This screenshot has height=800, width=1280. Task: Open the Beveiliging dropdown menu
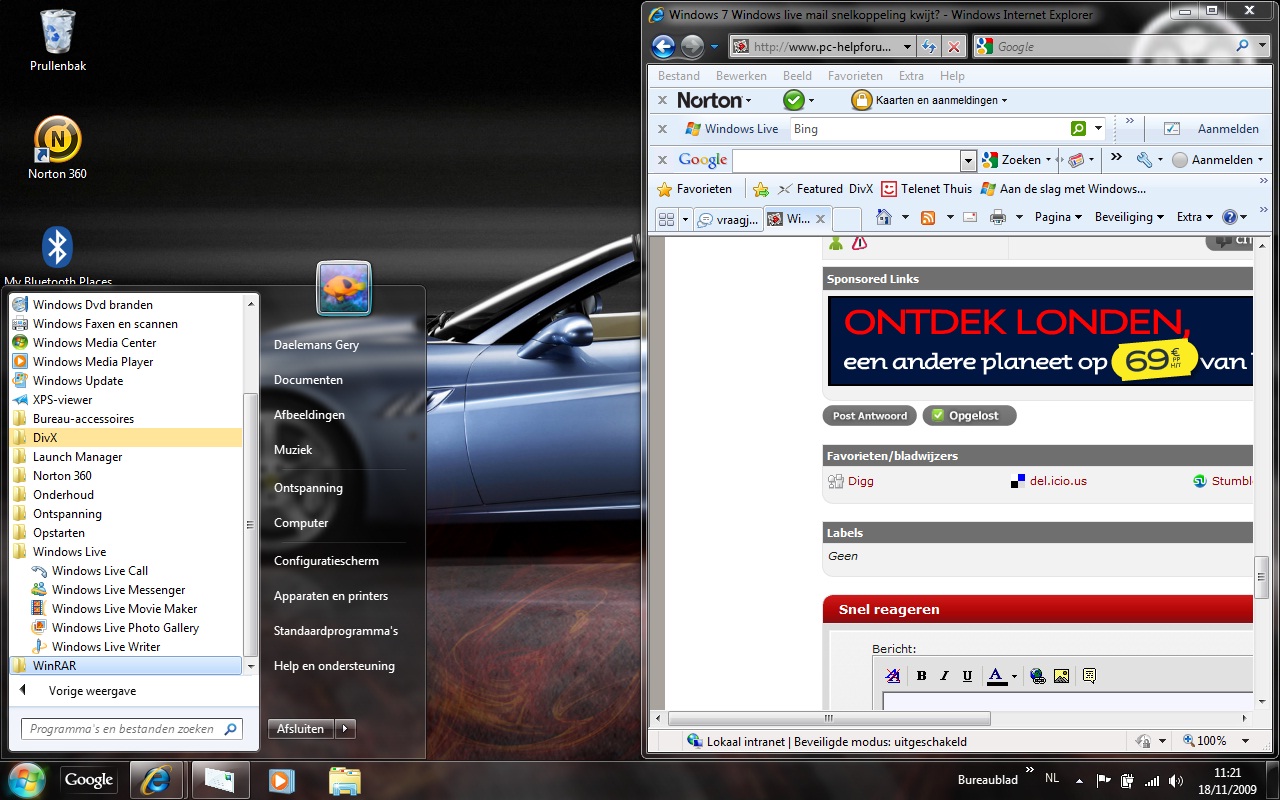[1130, 217]
